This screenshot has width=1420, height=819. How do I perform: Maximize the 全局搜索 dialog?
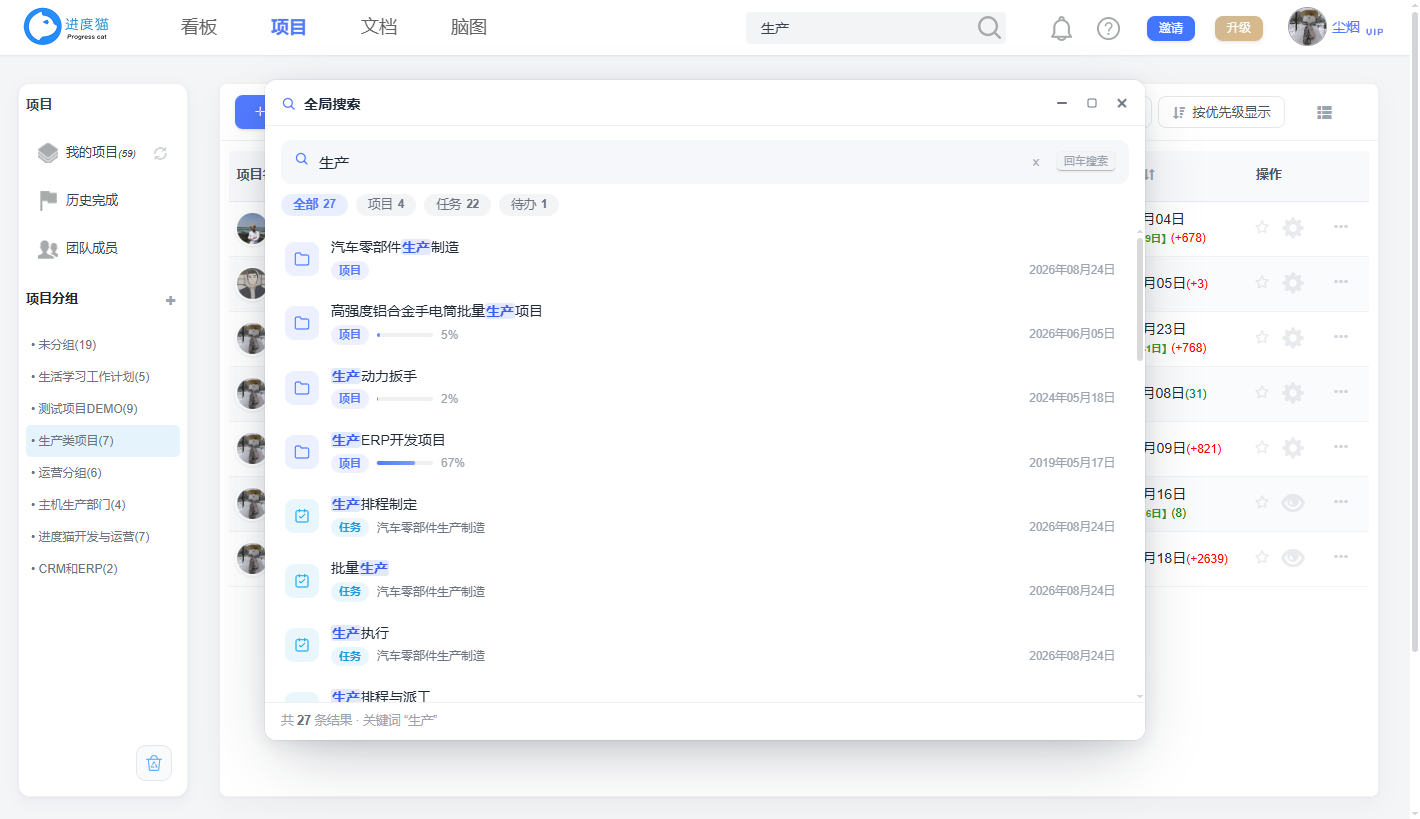(1092, 103)
